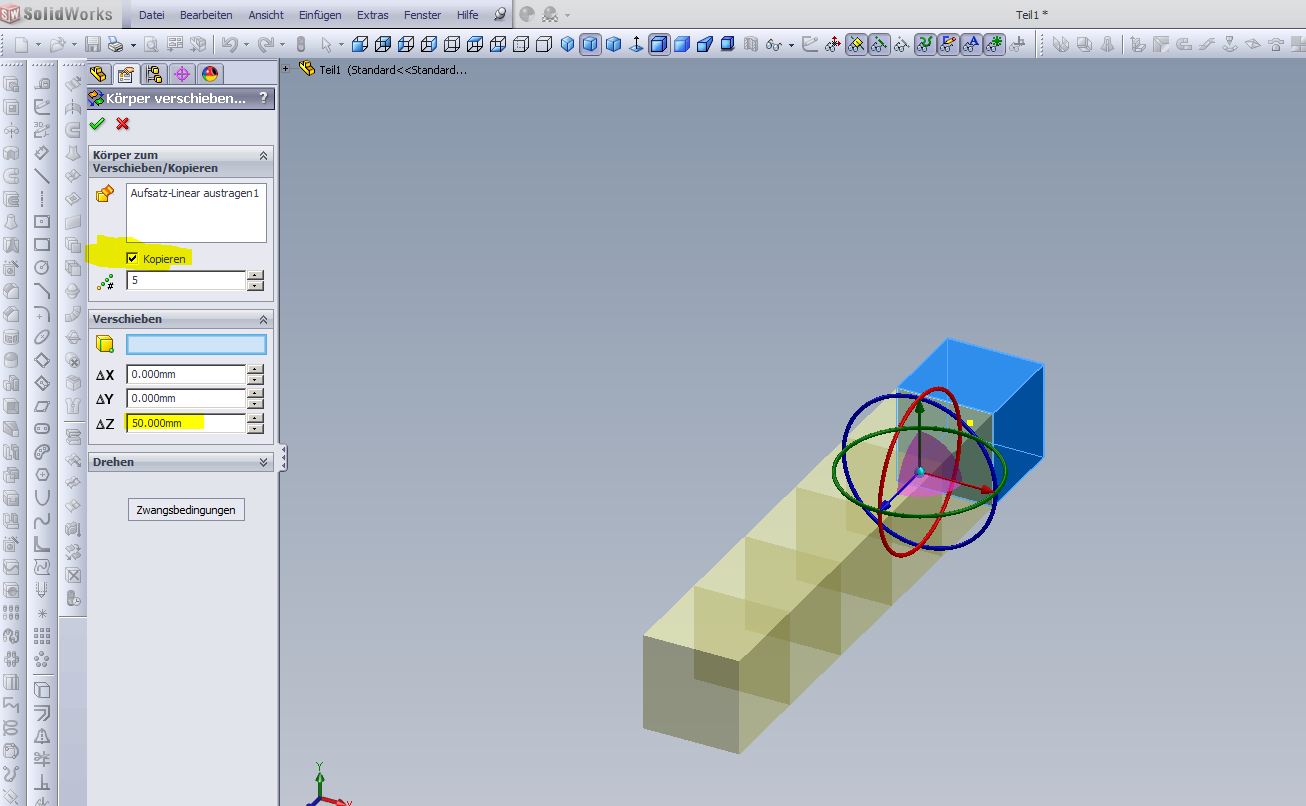The image size is (1306, 806).
Task: Select the Rectangle sketch tool
Action: click(x=42, y=245)
